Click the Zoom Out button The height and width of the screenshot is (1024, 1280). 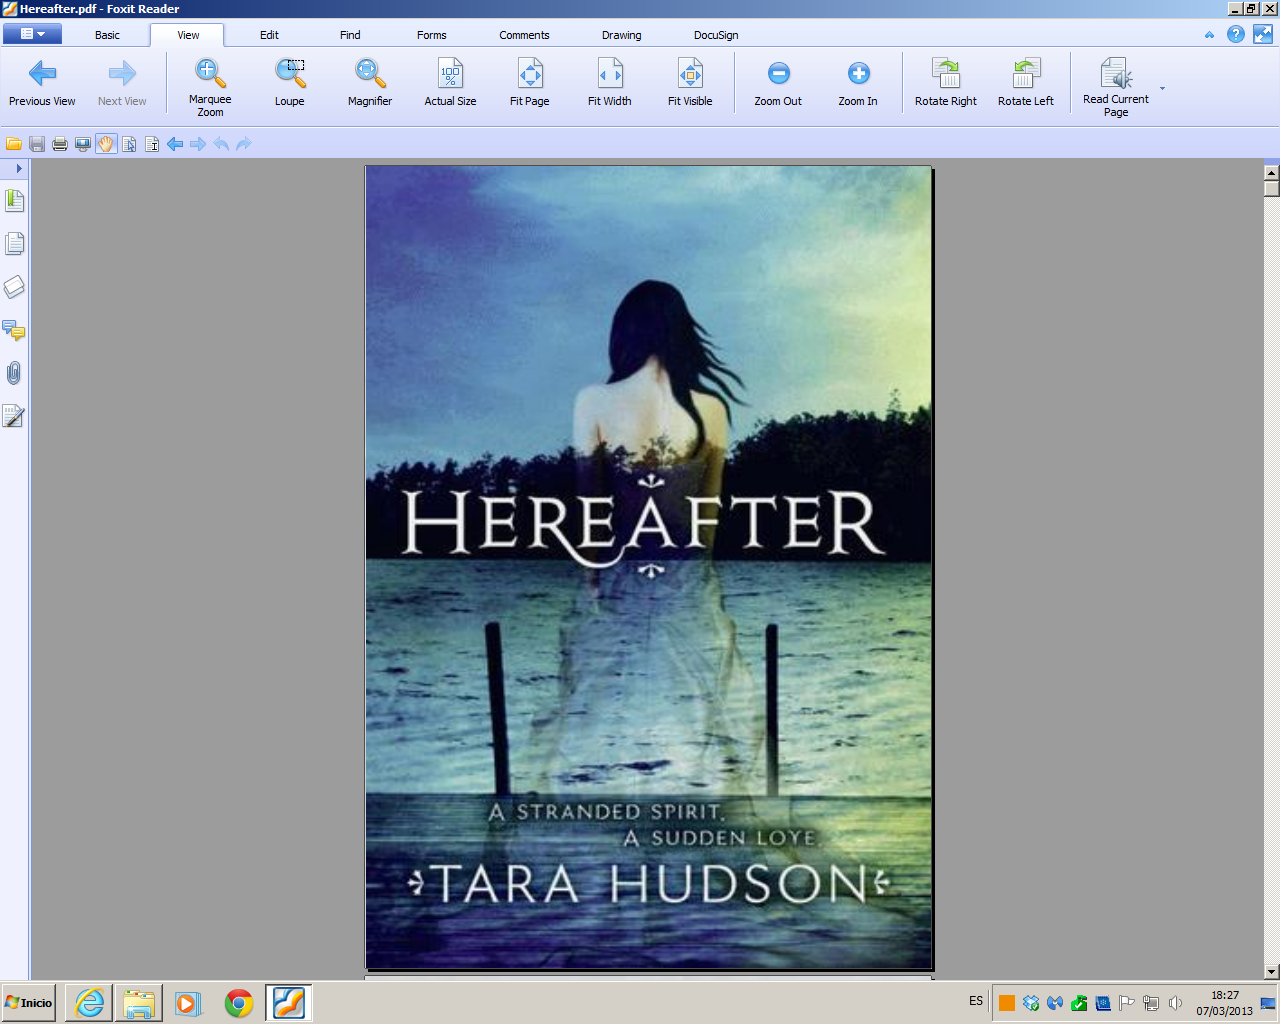pos(778,83)
